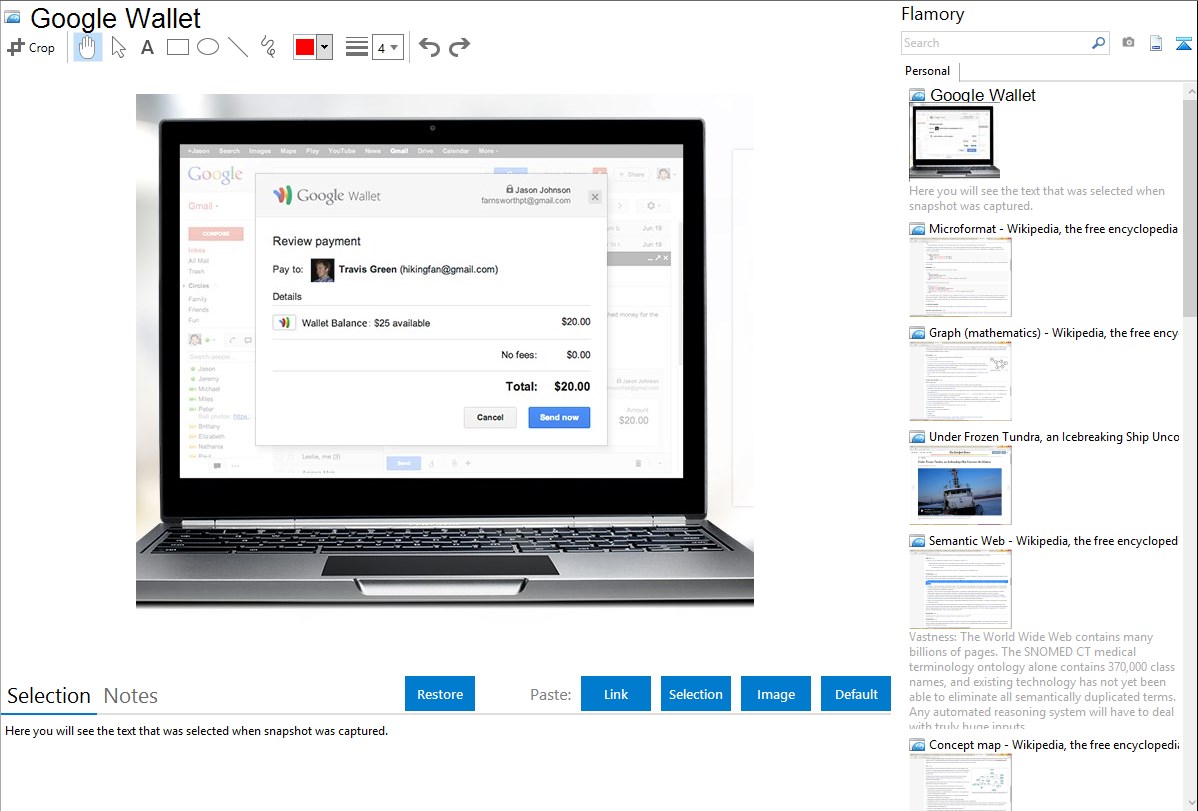Select the straight line tool
Screen dimensions: 1198x811
point(238,47)
